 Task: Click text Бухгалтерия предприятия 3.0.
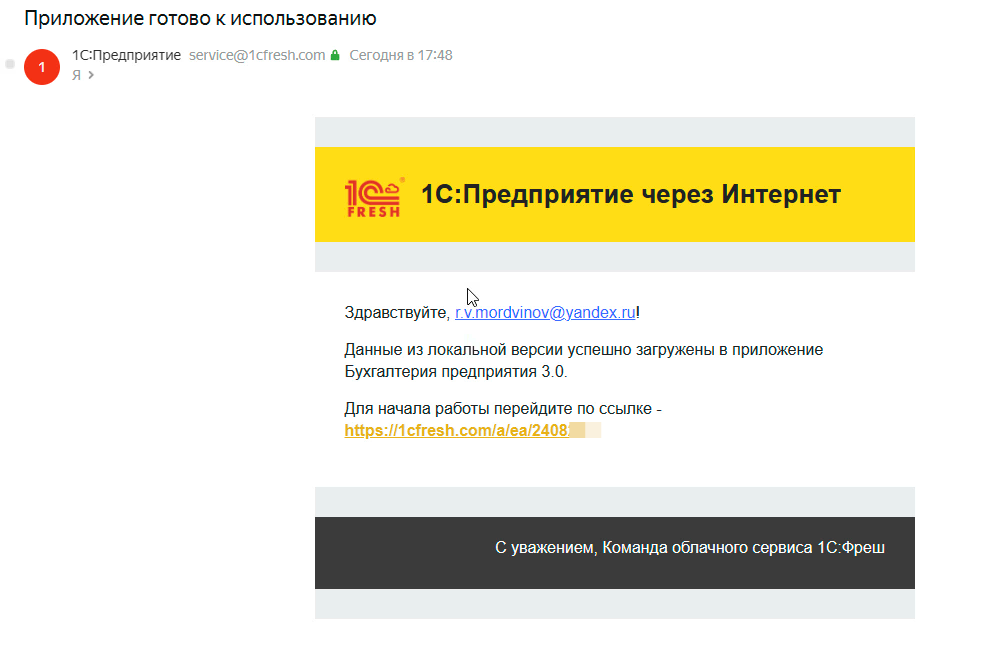pos(456,372)
